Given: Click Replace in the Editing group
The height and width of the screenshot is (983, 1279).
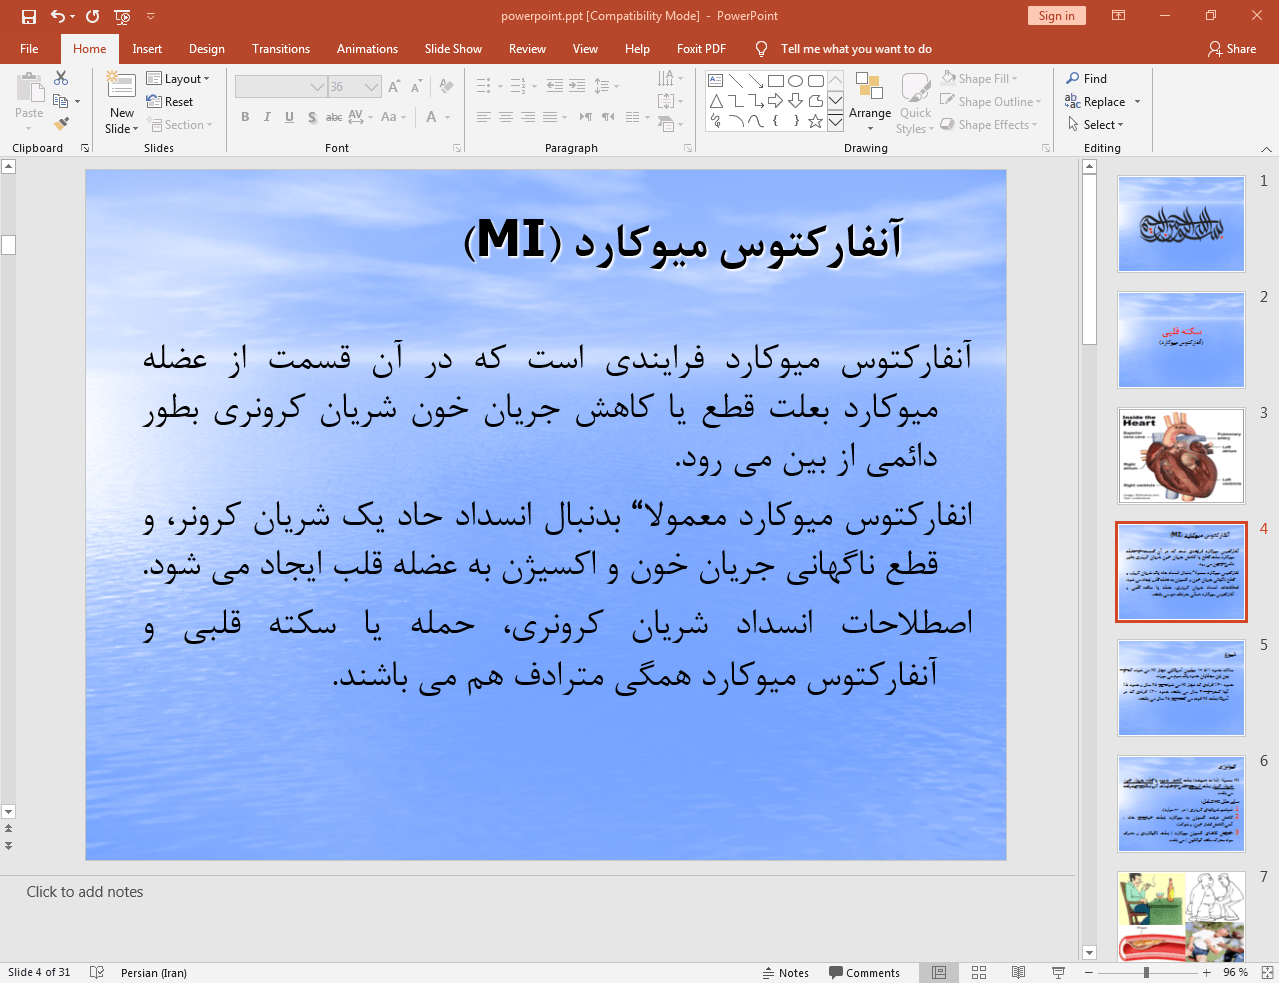Looking at the screenshot, I should pyautogui.click(x=1103, y=101).
